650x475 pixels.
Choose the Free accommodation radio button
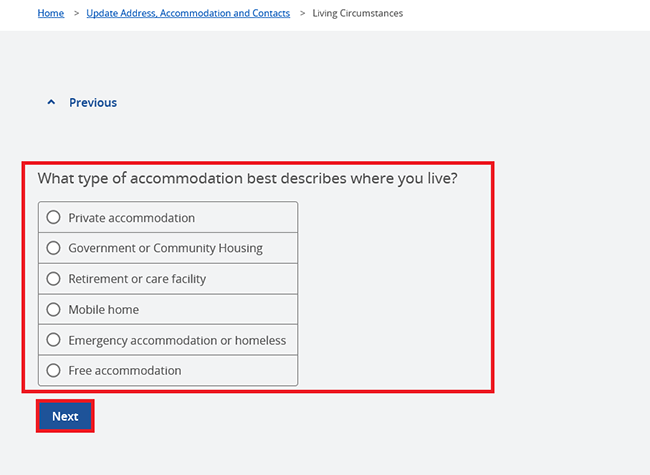click(x=54, y=371)
